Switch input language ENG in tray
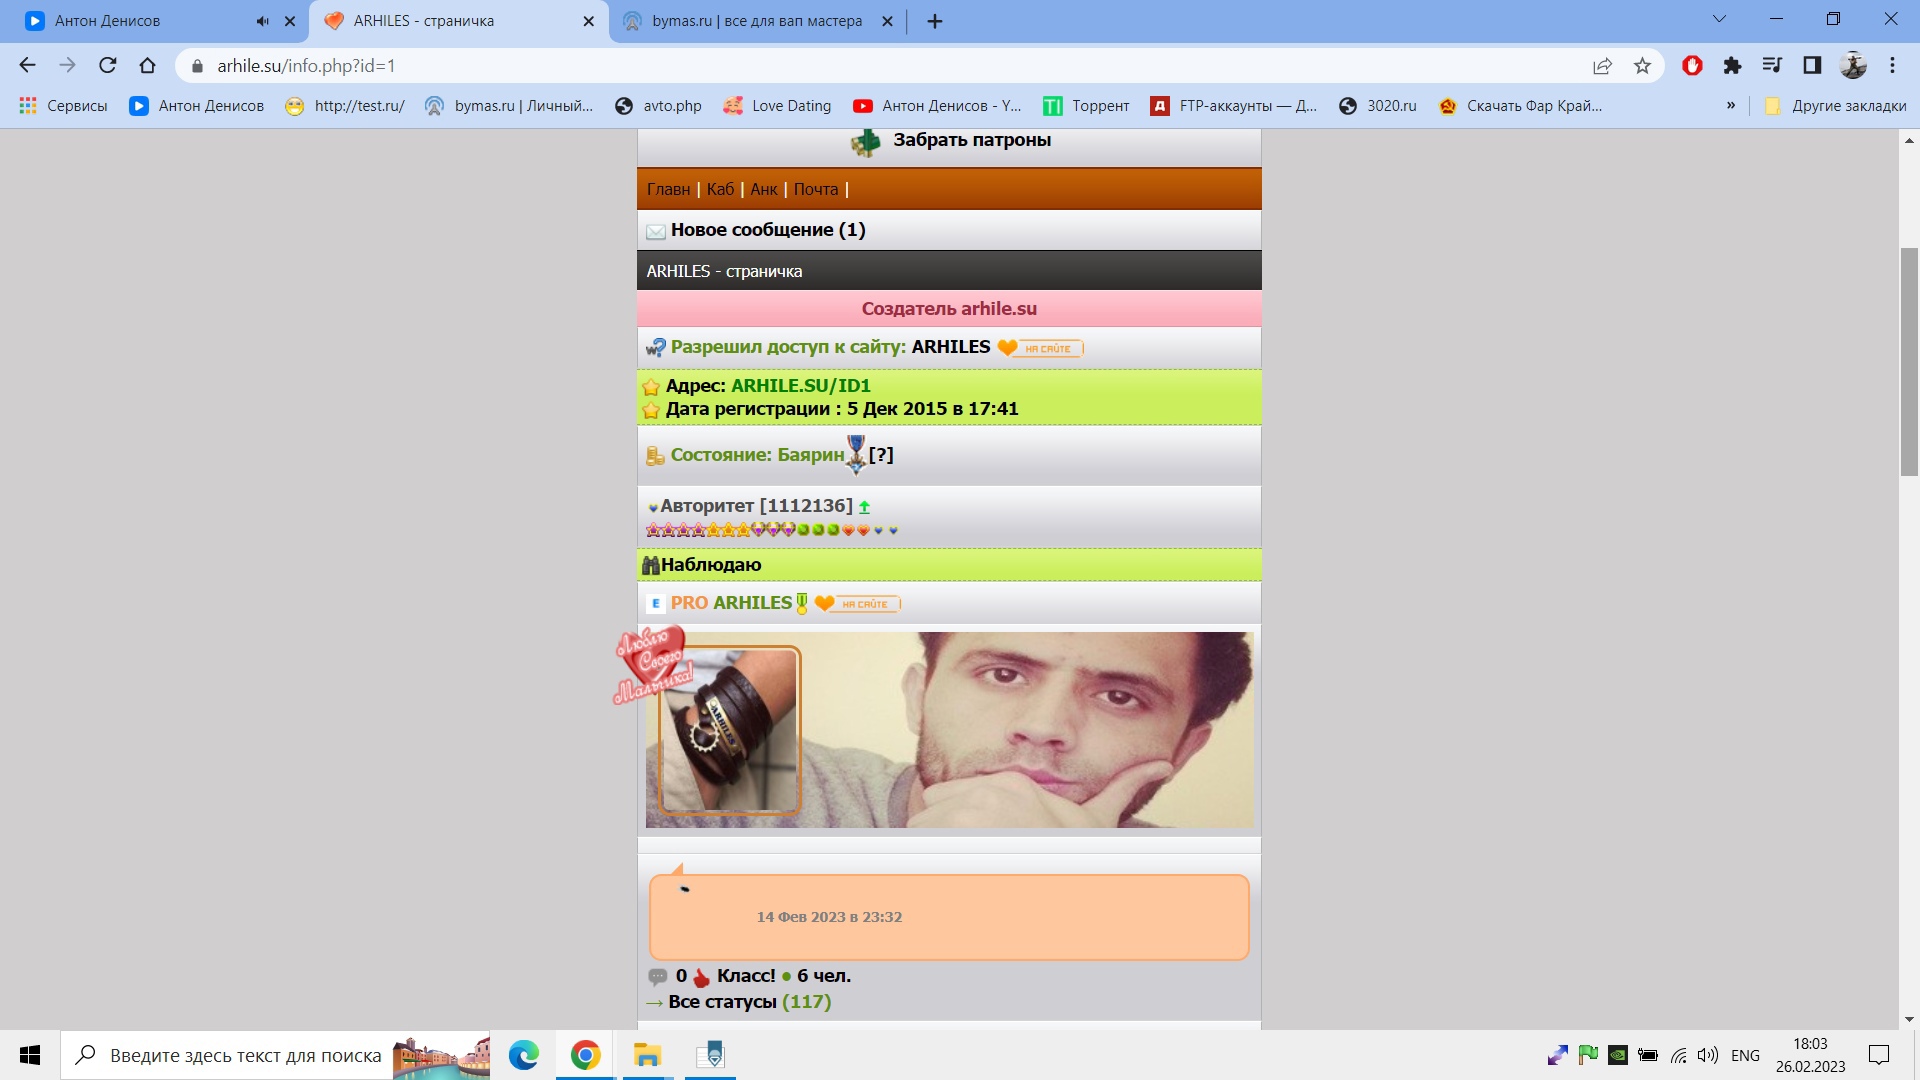Viewport: 1920px width, 1080px height. point(1745,1055)
